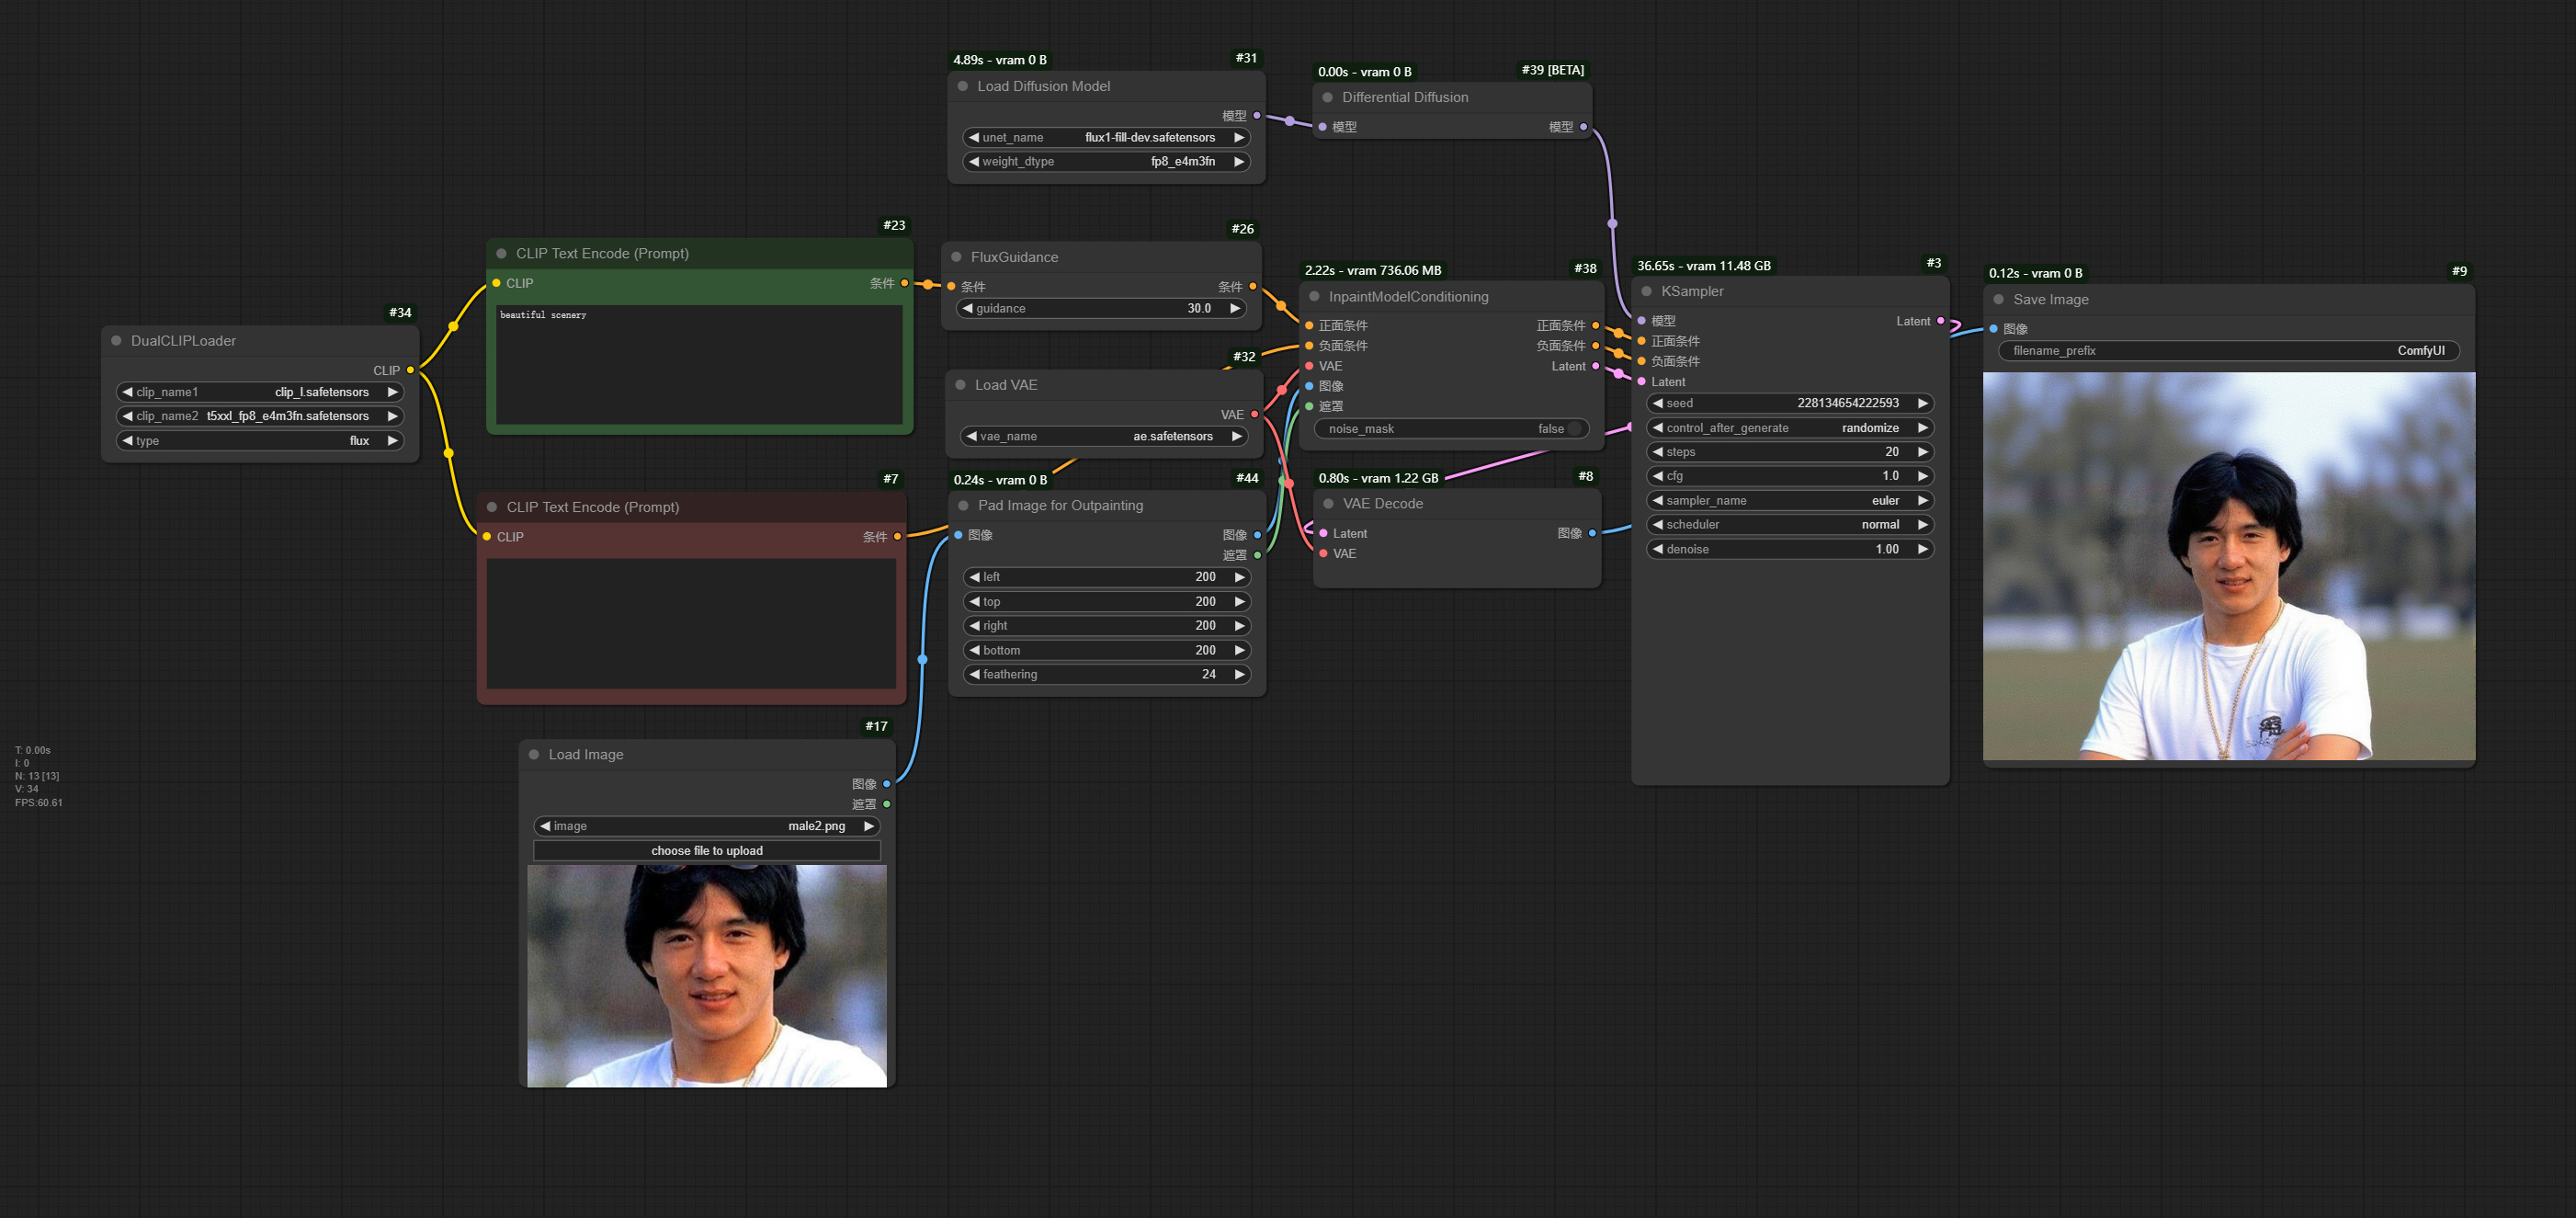Click the VAE output slot on Load VAE
Image resolution: width=2576 pixels, height=1218 pixels.
pos(1254,414)
